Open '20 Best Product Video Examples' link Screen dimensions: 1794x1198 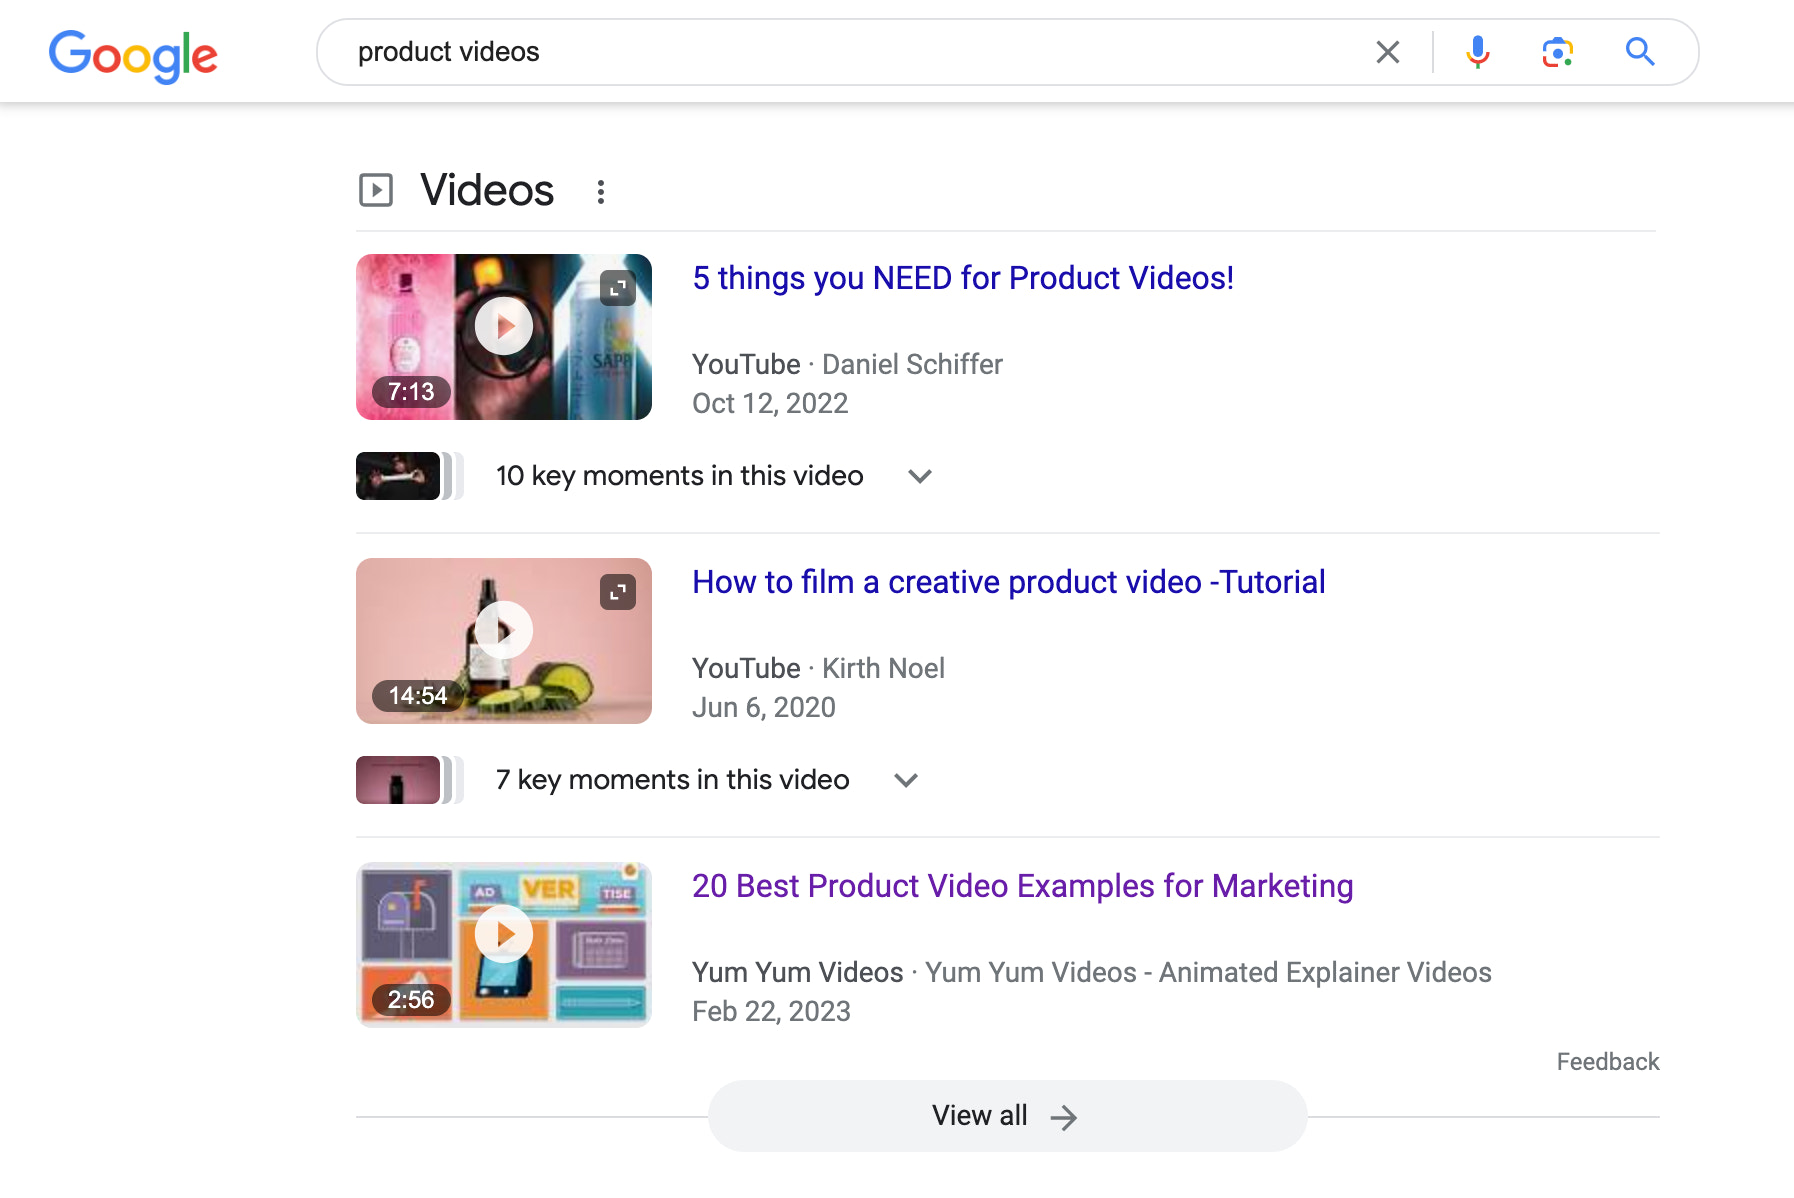coord(1023,886)
